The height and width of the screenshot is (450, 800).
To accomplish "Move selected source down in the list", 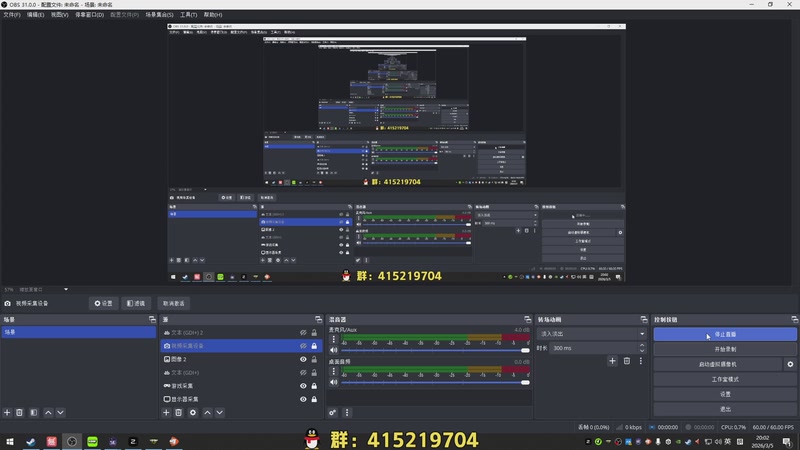I will point(219,412).
